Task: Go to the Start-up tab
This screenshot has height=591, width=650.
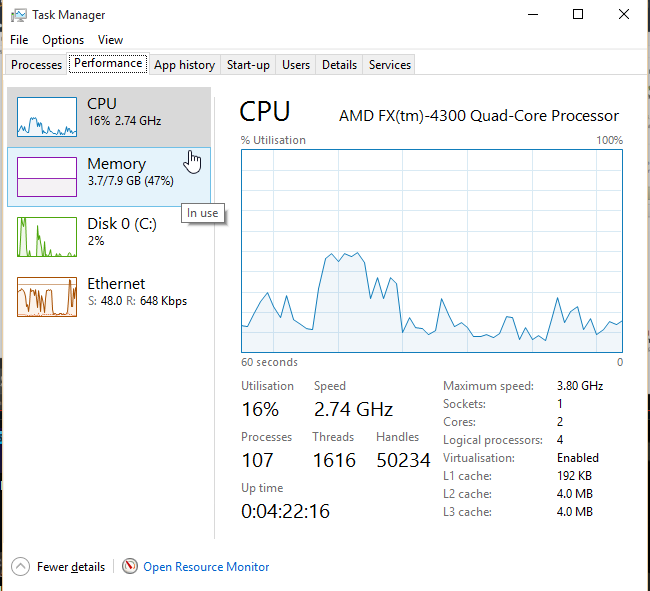Action: [248, 65]
